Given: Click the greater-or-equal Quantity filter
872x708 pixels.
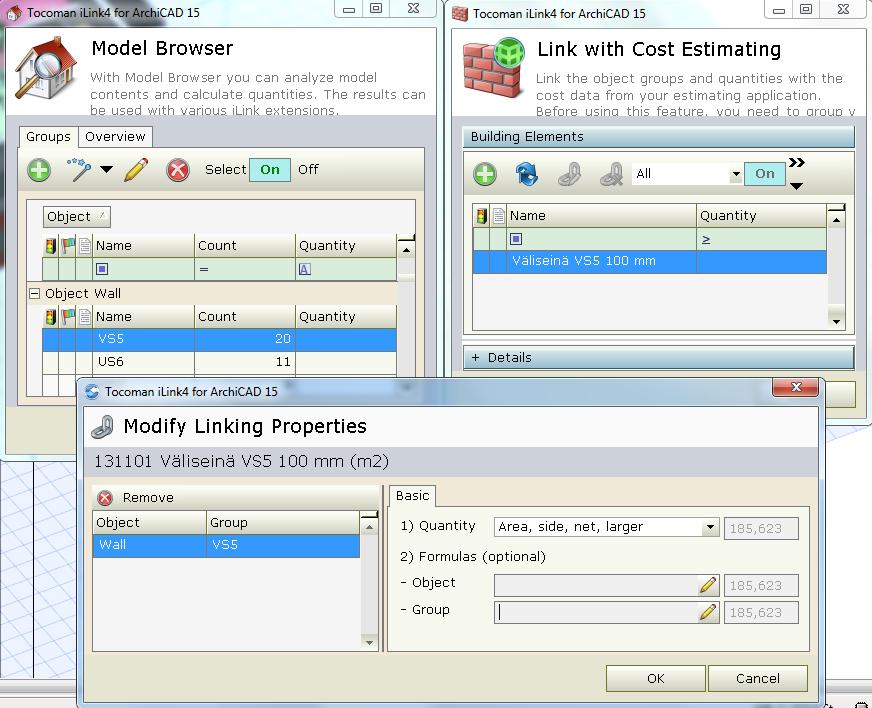Looking at the screenshot, I should coord(706,240).
